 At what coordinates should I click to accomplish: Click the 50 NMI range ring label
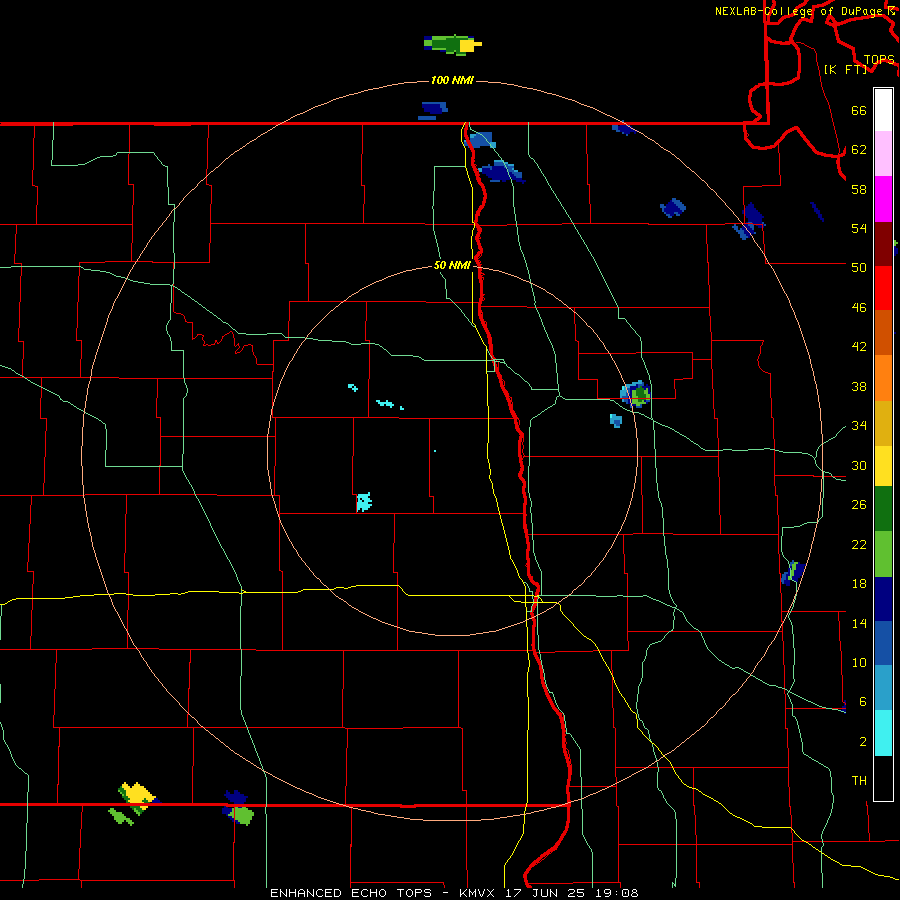coord(452,265)
